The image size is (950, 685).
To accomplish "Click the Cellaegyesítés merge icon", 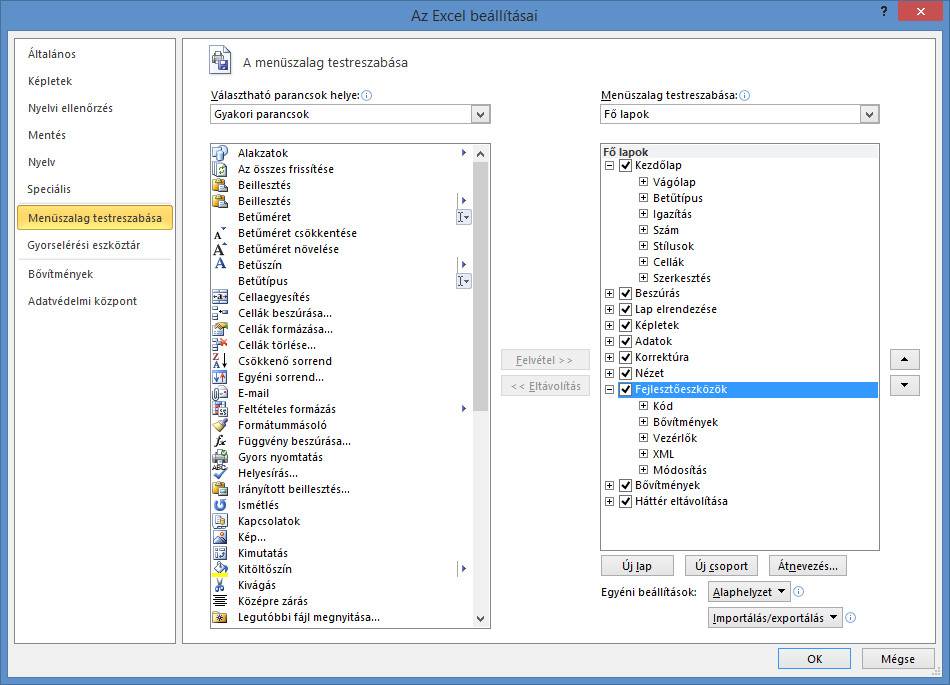I will pyautogui.click(x=220, y=297).
